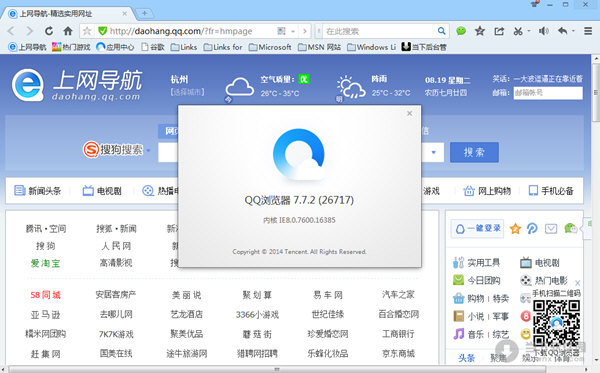This screenshot has width=600, height=373.
Task: Open the 谷歌 bookmark
Action: 153,47
